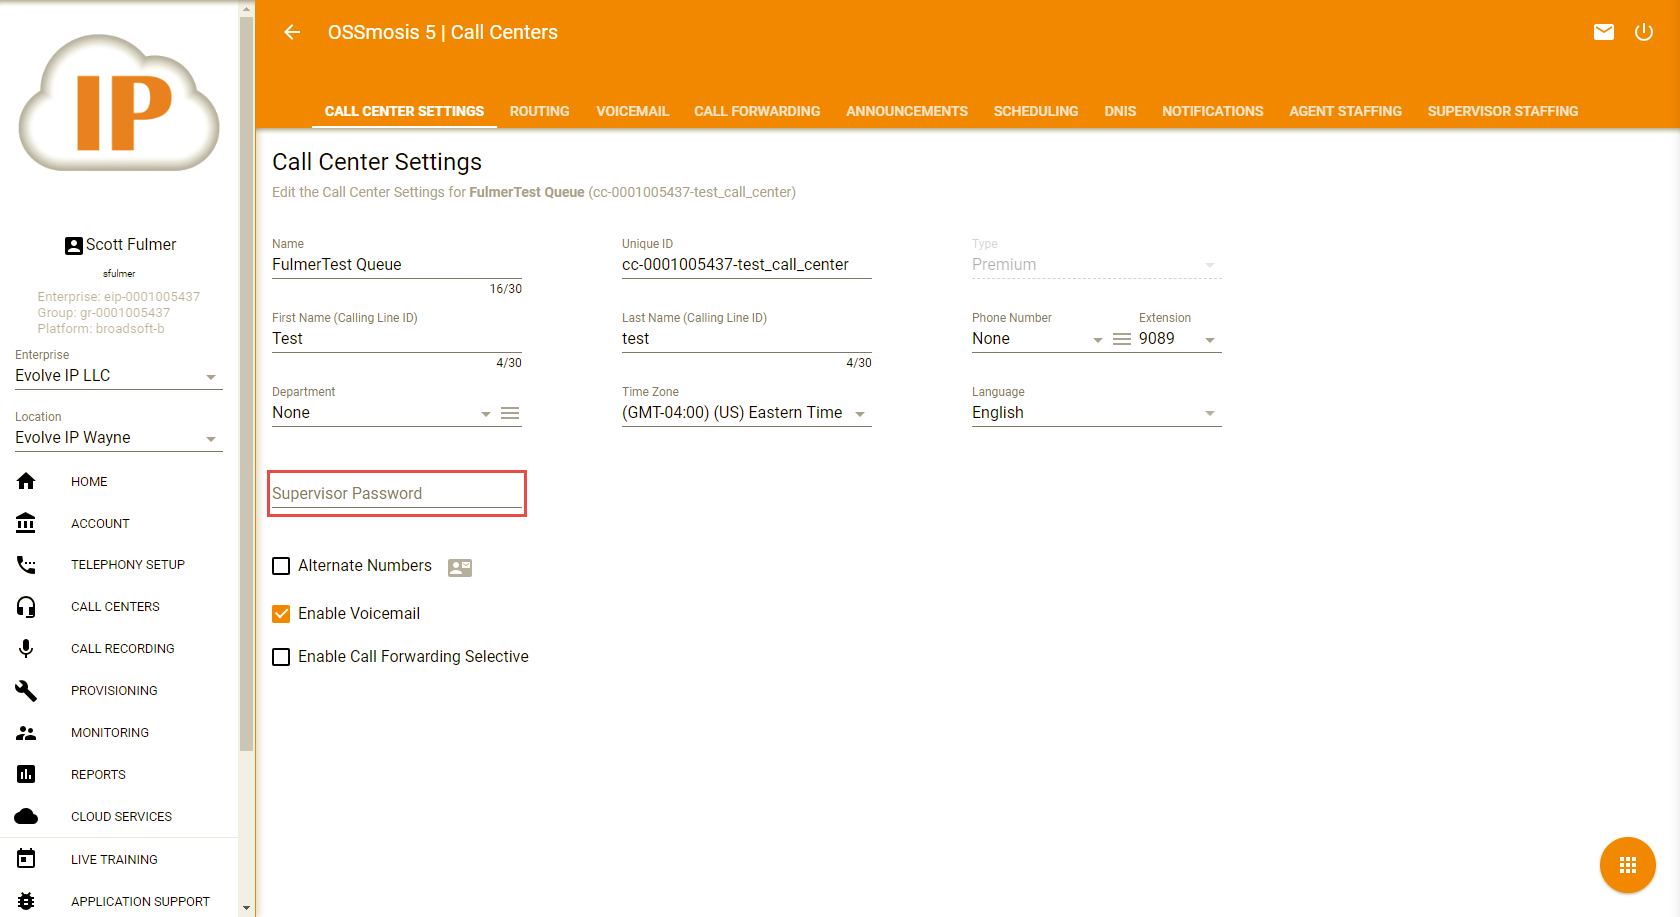Click the Phone Number list icon

point(1122,339)
